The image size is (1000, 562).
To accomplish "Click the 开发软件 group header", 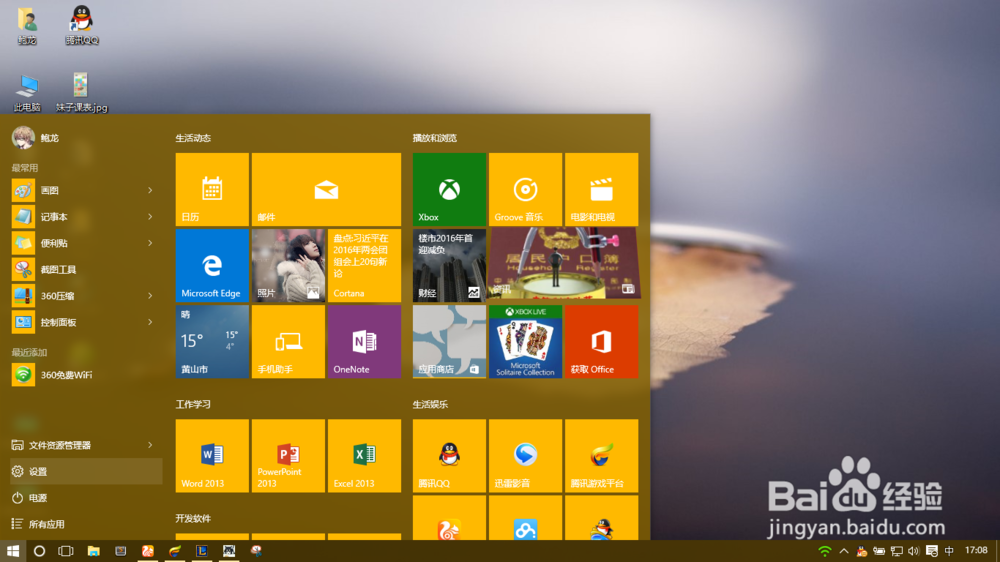I will pos(193,519).
